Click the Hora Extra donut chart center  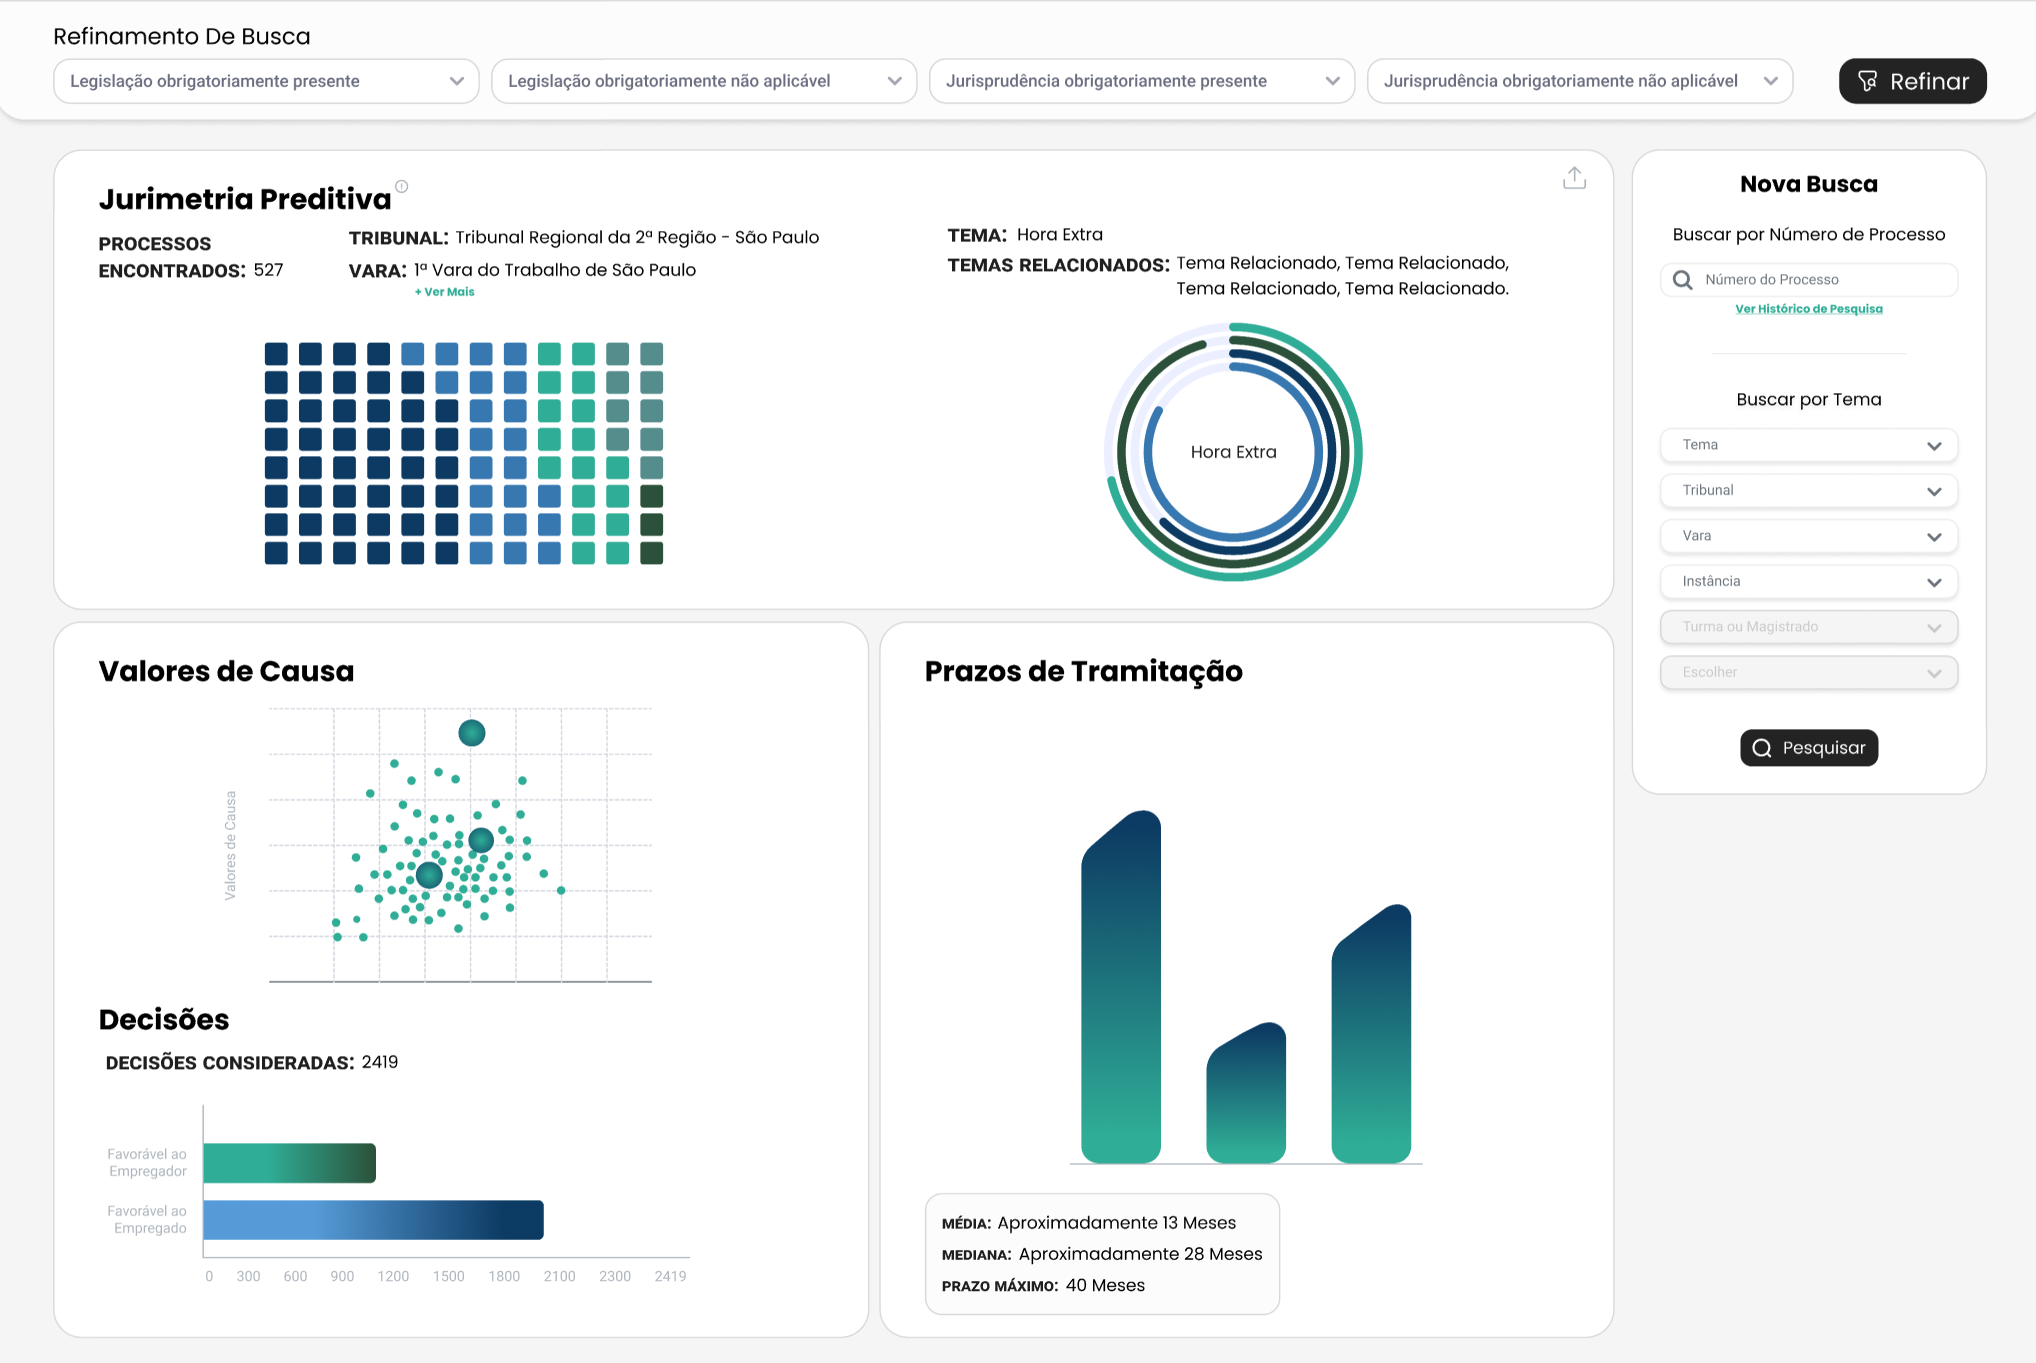[1233, 452]
